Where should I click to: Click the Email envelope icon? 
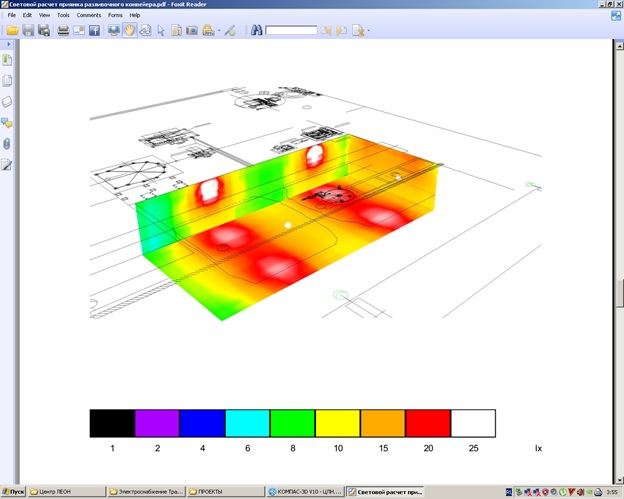(x=79, y=30)
